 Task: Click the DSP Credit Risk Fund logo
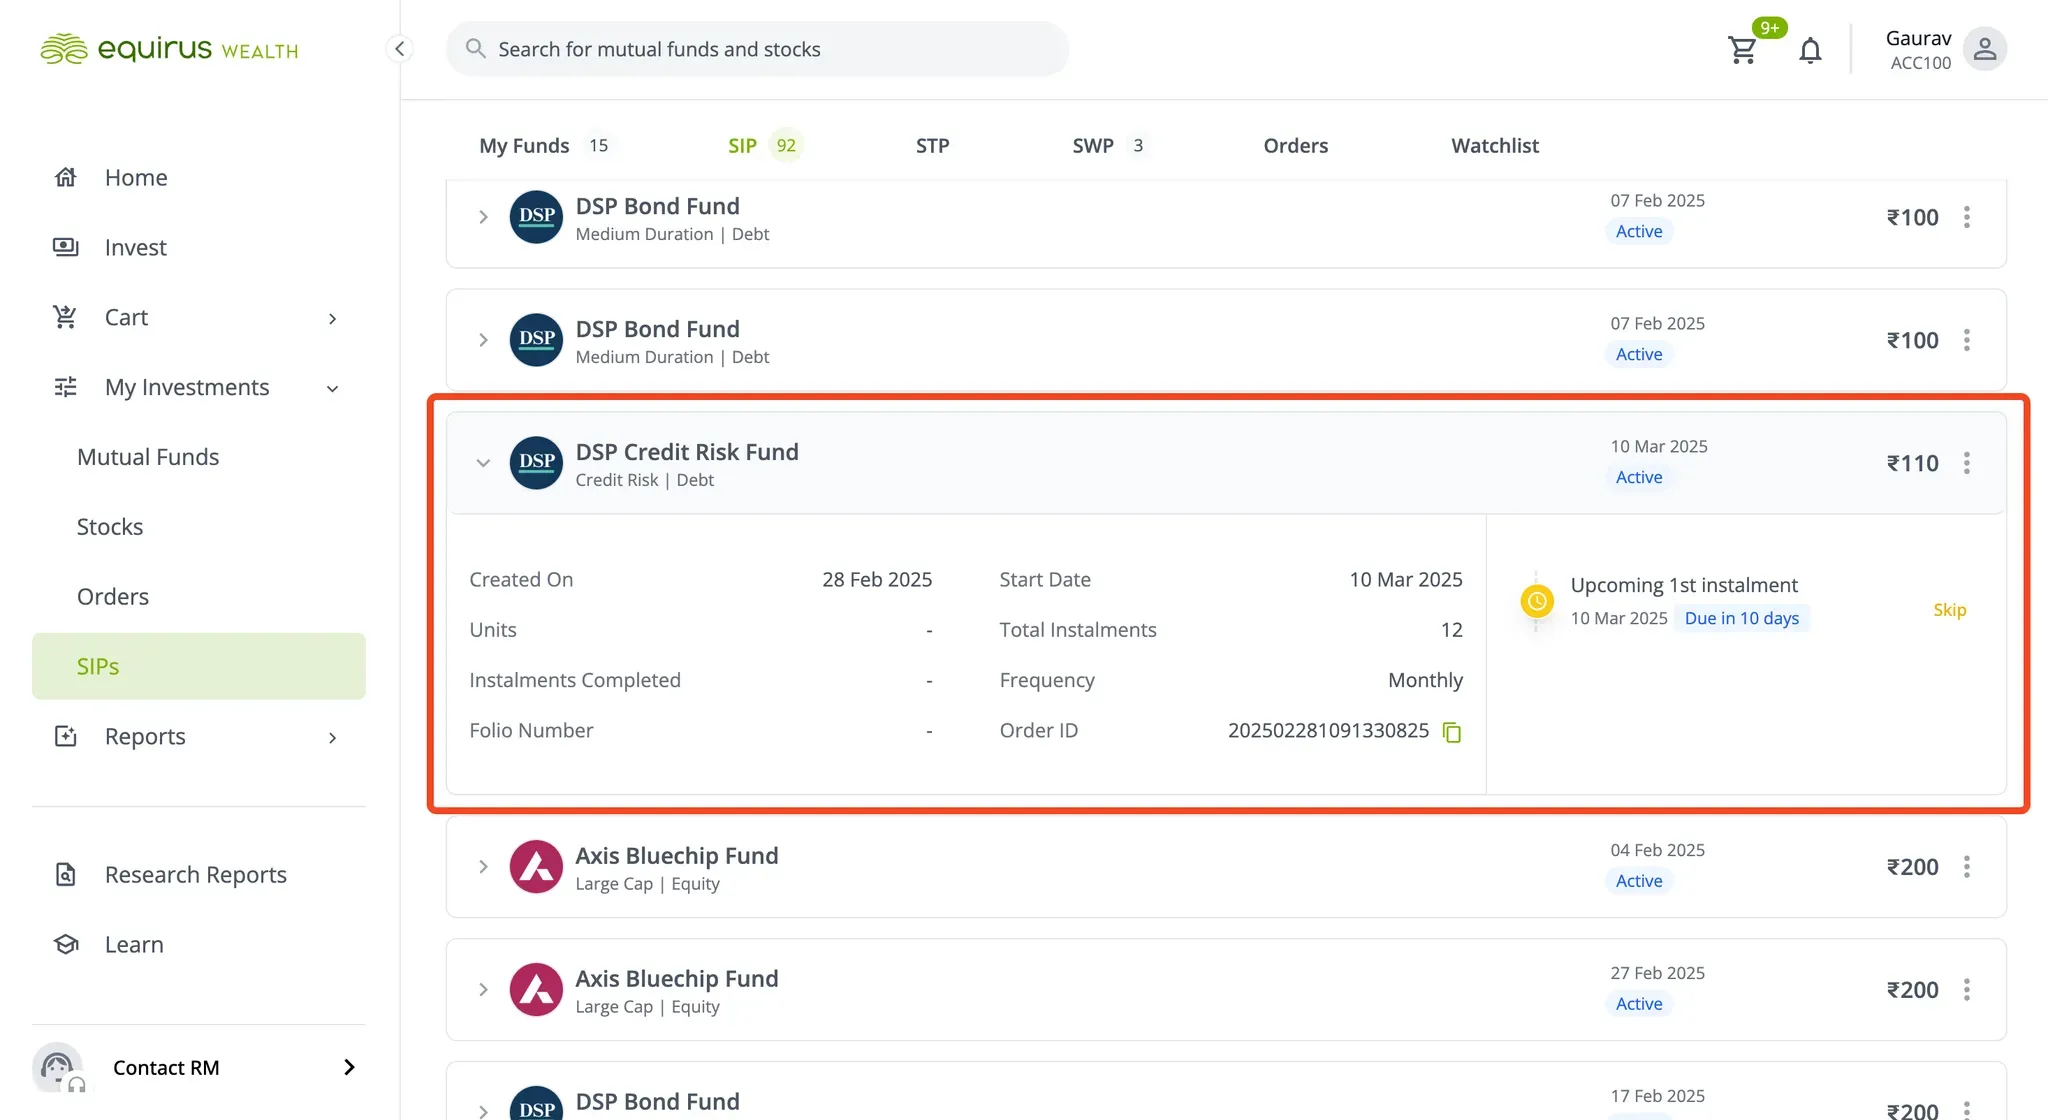(536, 463)
